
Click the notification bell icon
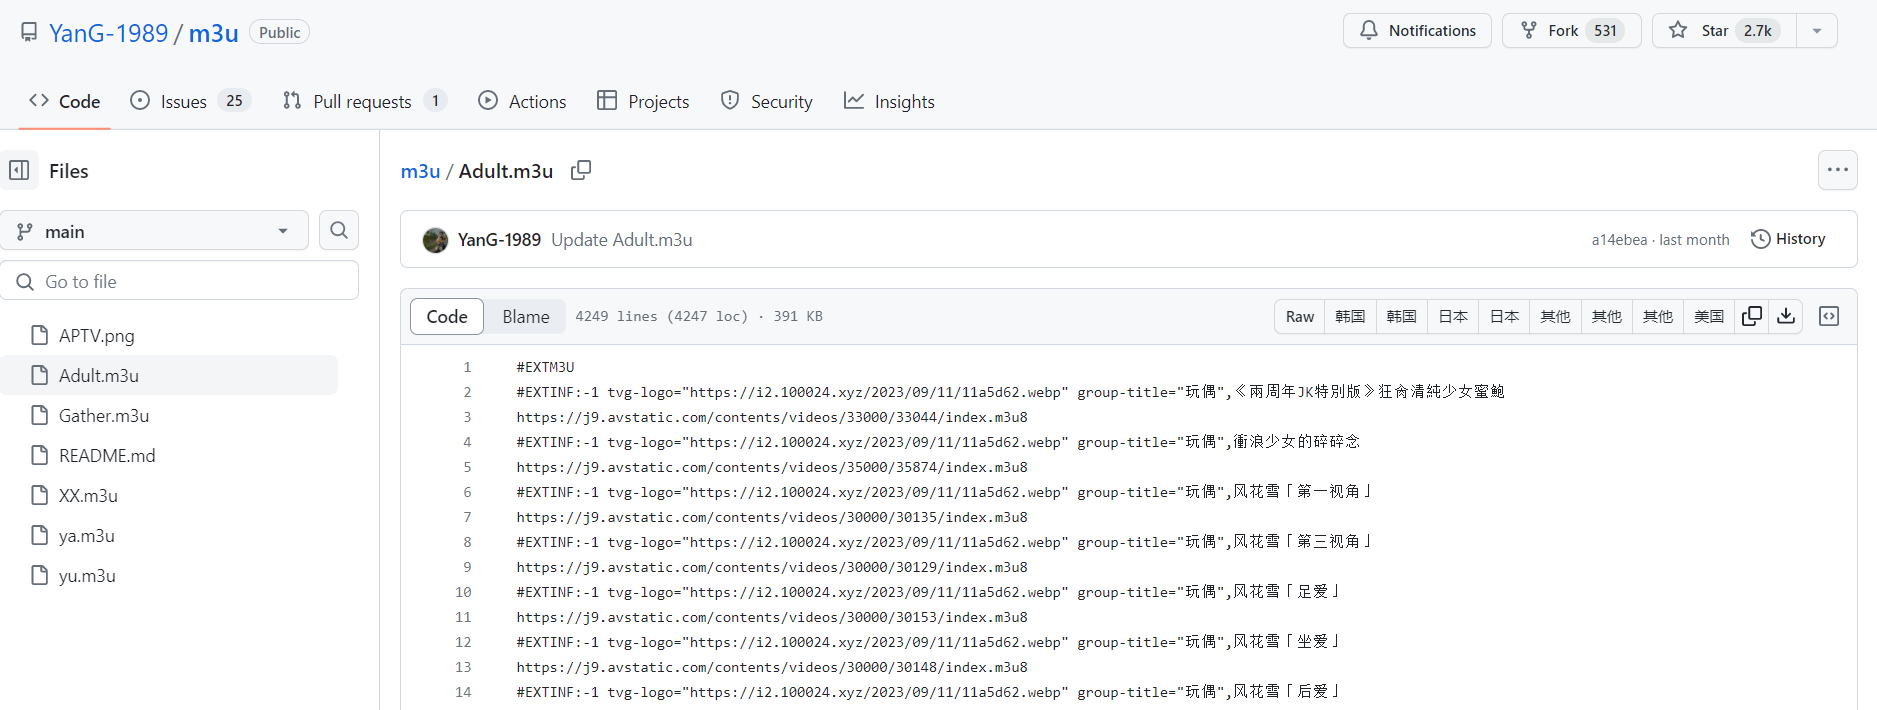pyautogui.click(x=1369, y=30)
